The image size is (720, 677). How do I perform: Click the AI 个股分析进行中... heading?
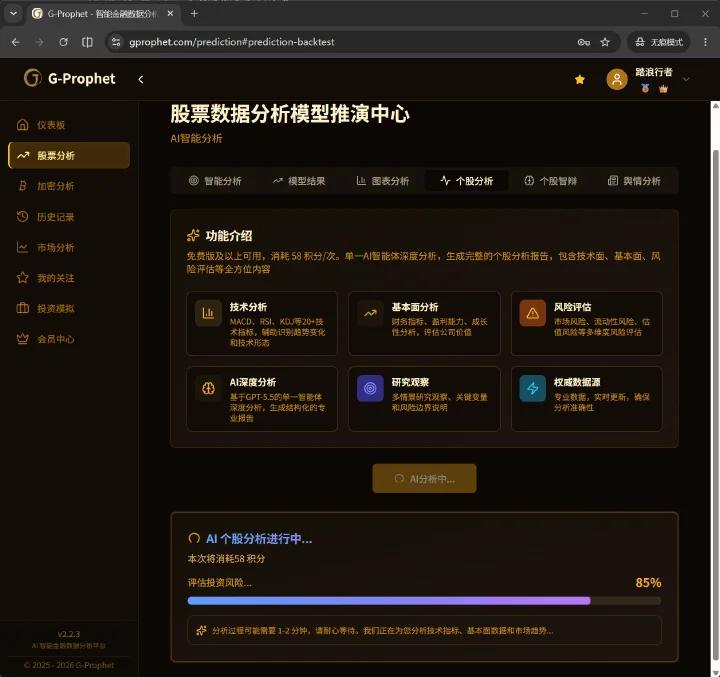(259, 539)
